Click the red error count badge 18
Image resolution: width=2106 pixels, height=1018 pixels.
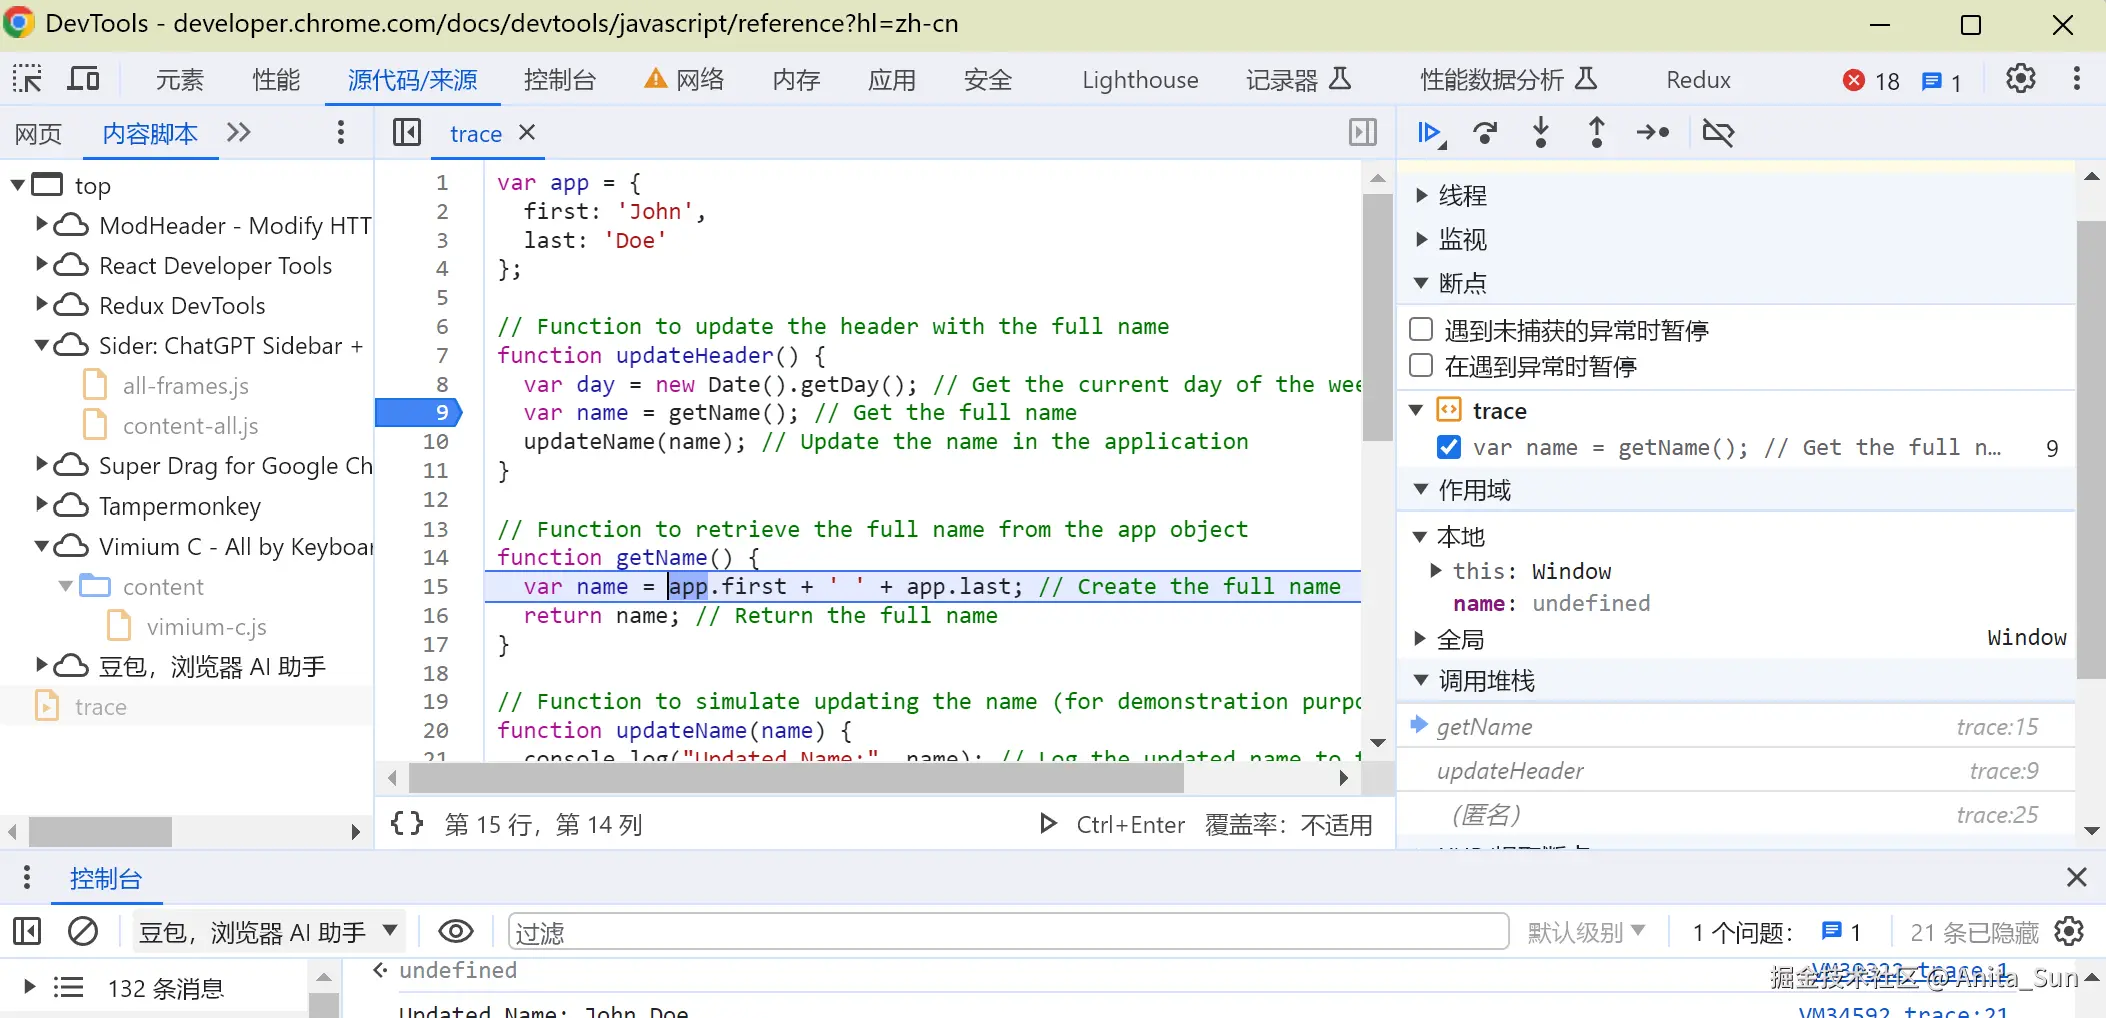coord(1872,81)
